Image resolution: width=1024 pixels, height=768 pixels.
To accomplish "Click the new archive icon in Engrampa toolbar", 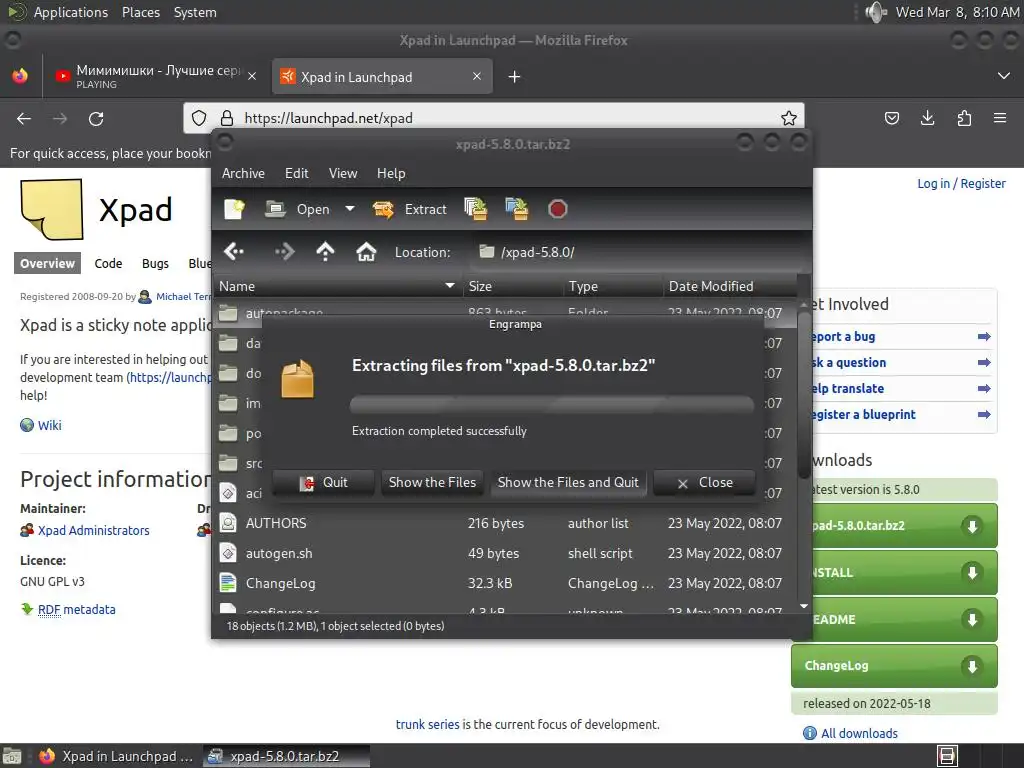I will click(x=234, y=209).
